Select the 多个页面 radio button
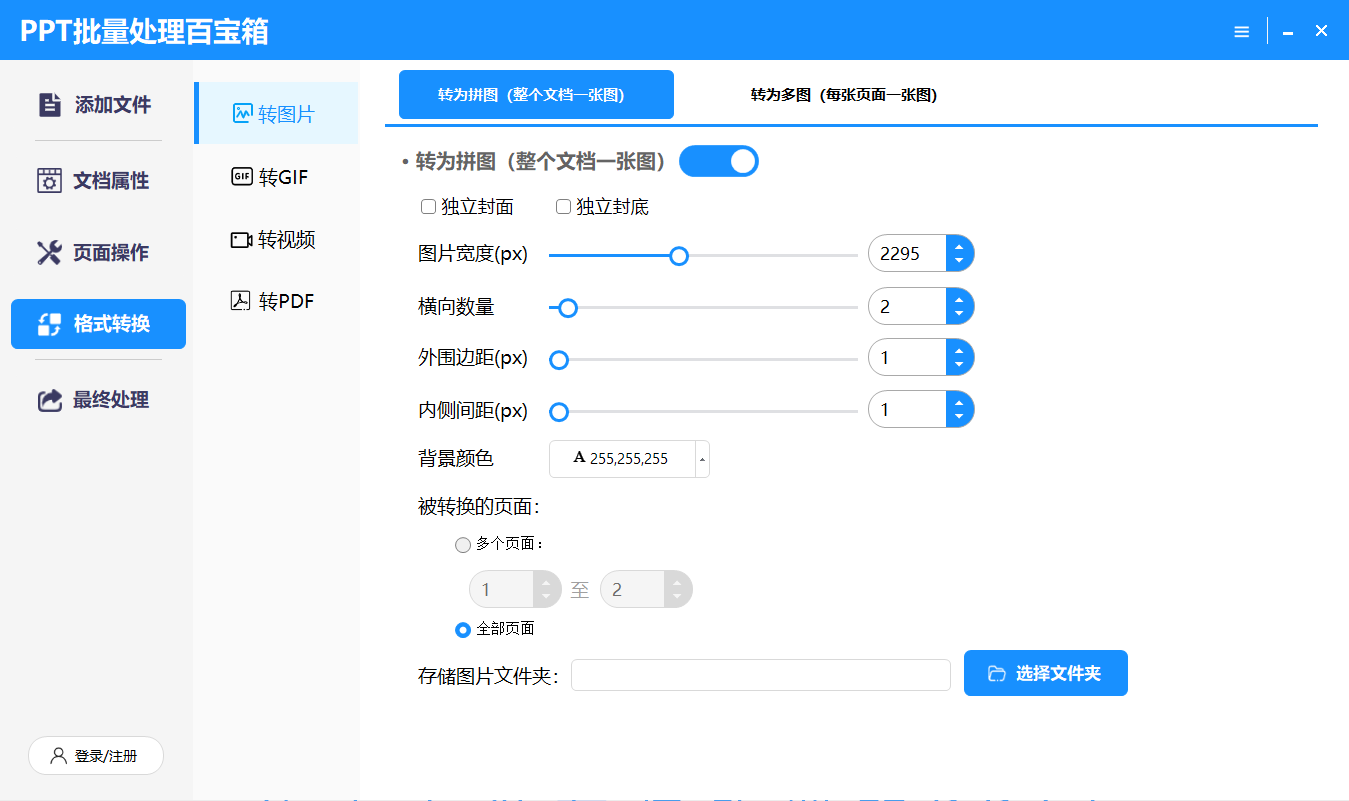The image size is (1349, 801). point(463,545)
